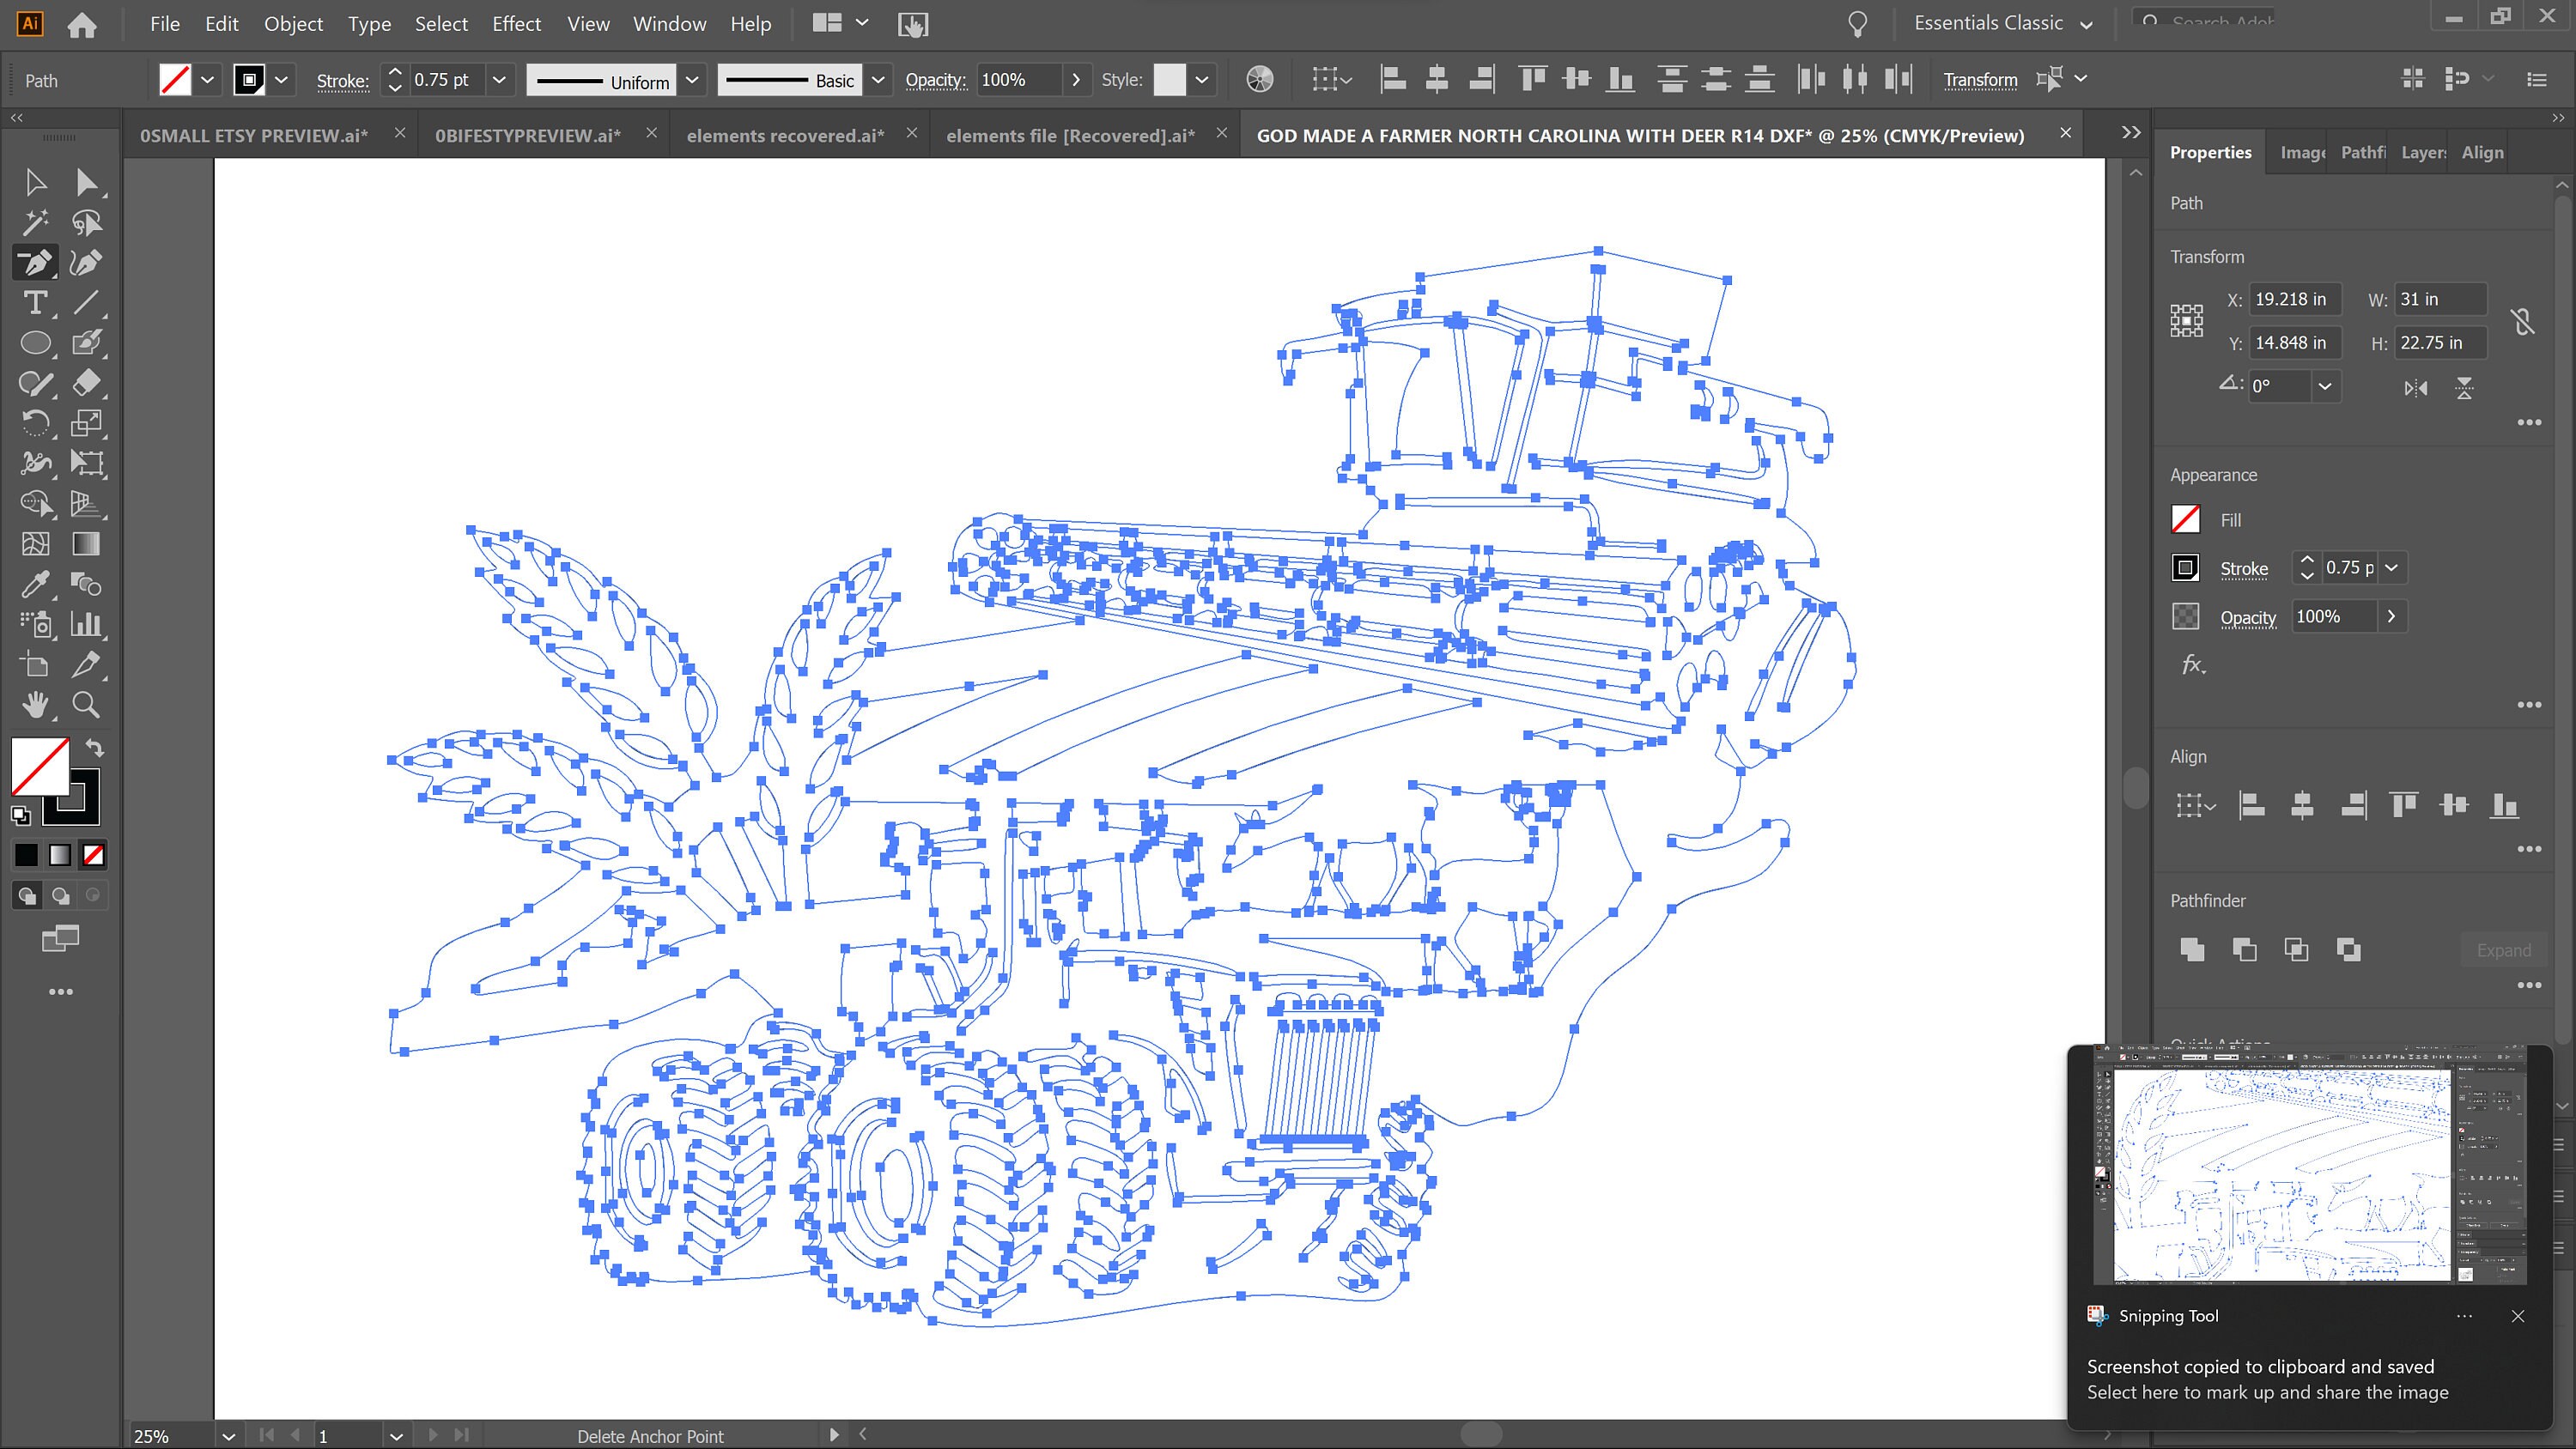Open the Stroke weight dropdown
This screenshot has width=2576, height=1449.
point(498,80)
